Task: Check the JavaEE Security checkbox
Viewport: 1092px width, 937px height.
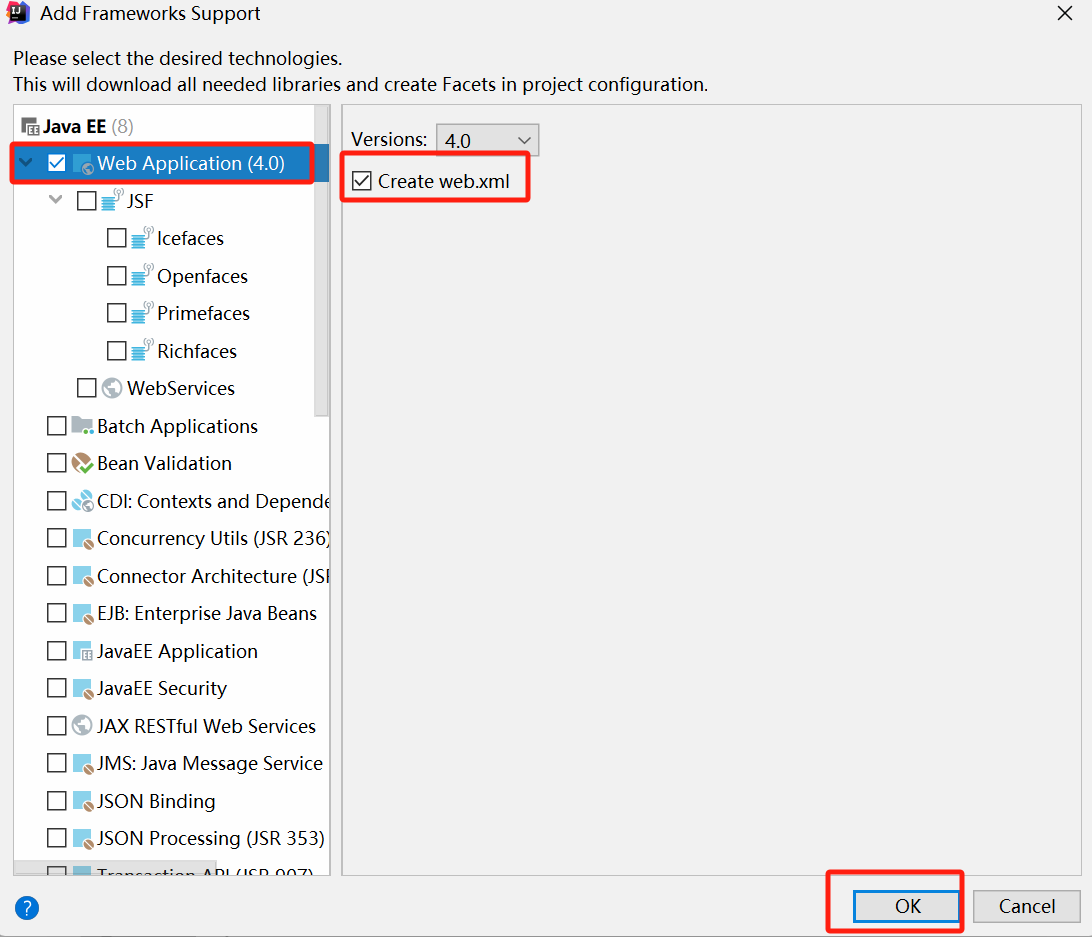Action: click(56, 688)
